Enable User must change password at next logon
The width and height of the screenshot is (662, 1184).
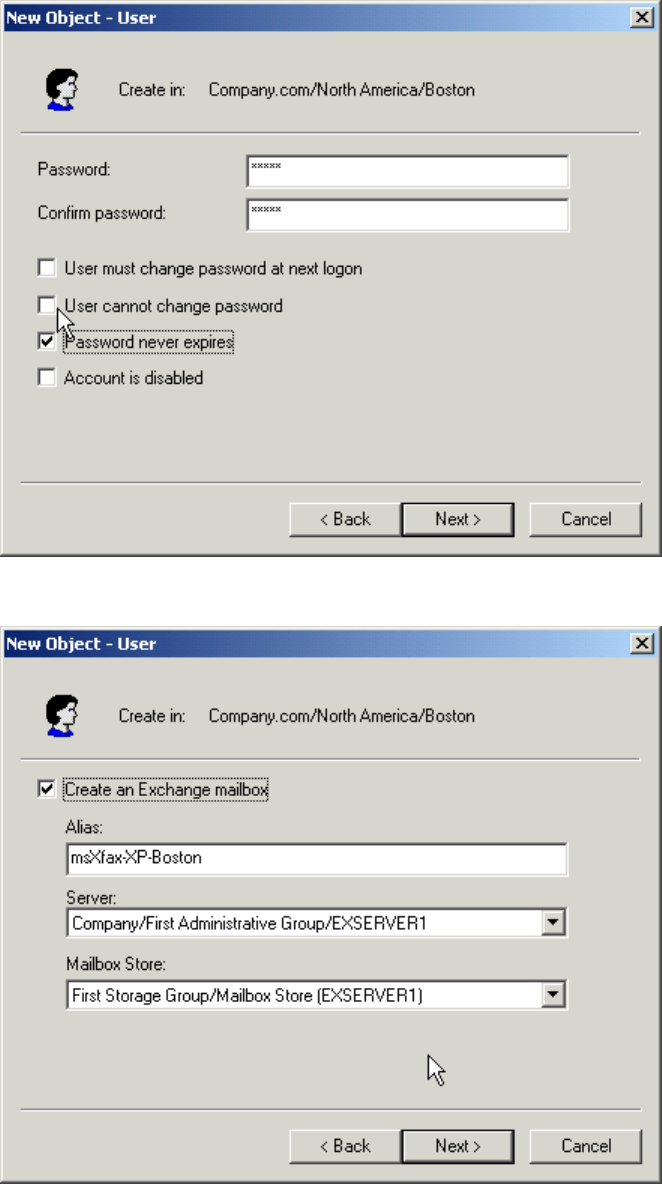coord(46,268)
